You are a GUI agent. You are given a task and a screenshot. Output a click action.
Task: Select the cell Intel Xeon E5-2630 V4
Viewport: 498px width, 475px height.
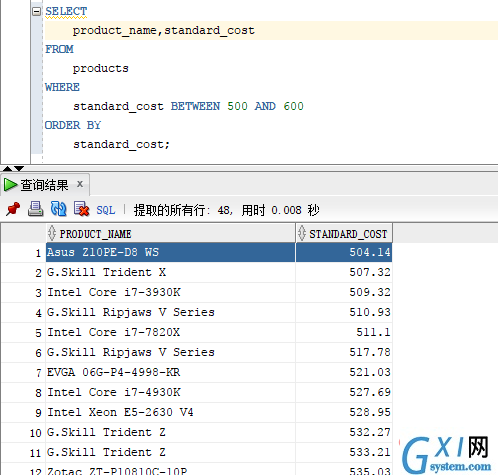click(170, 412)
